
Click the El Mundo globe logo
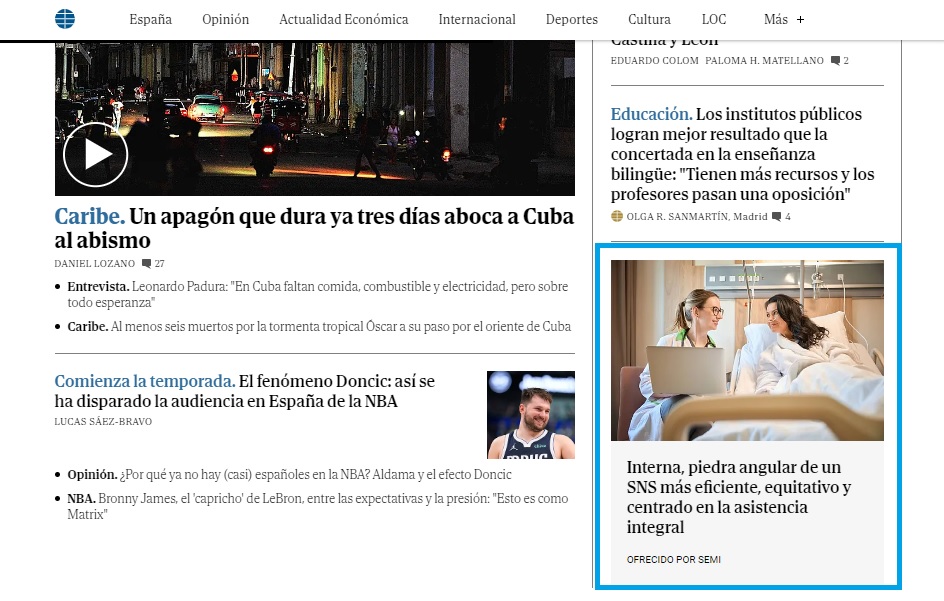click(64, 18)
